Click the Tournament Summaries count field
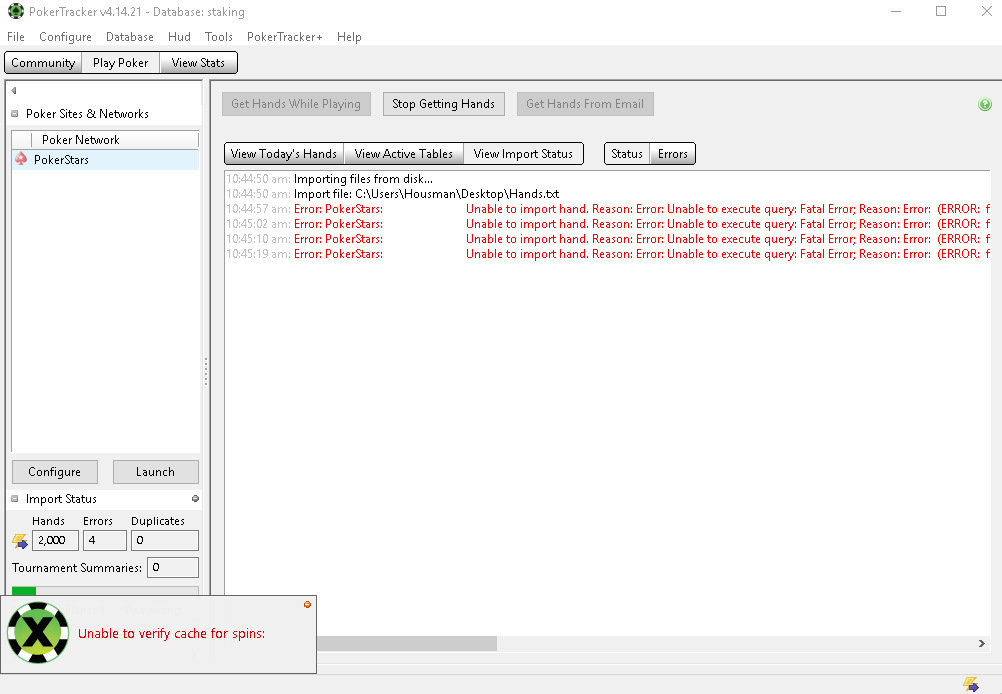This screenshot has height=694, width=1002. (173, 567)
